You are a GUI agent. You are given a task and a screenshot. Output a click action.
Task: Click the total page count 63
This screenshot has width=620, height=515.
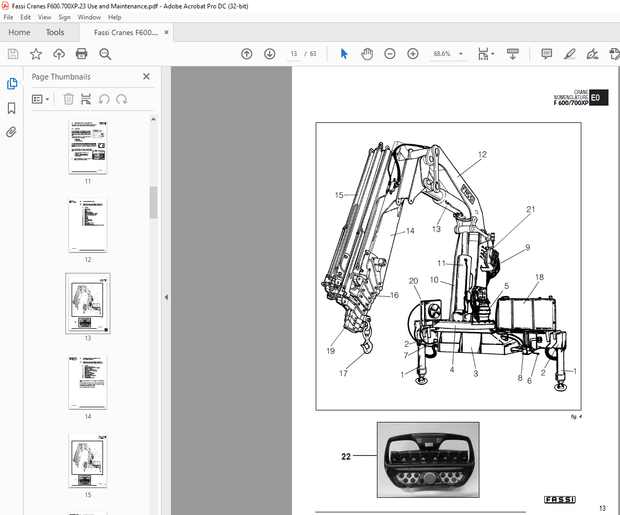[313, 54]
